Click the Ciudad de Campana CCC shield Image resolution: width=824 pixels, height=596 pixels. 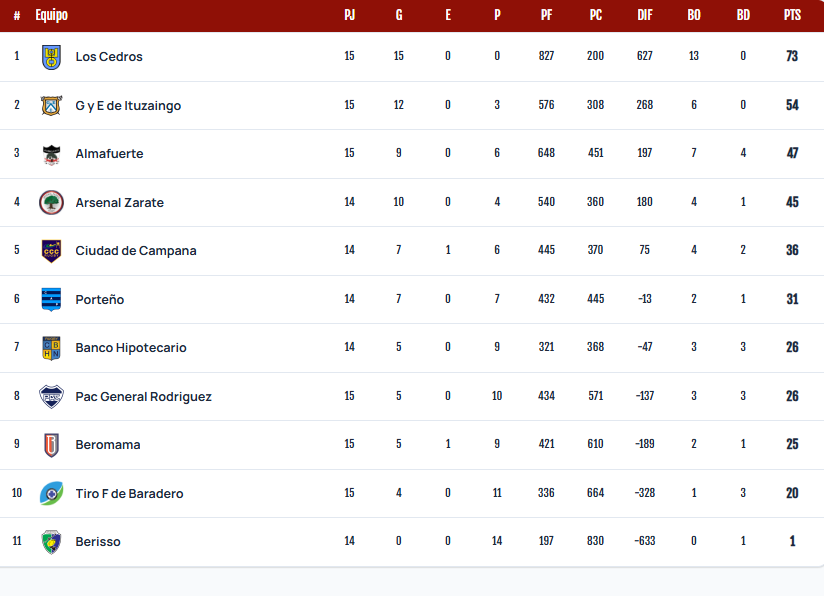pyautogui.click(x=52, y=251)
